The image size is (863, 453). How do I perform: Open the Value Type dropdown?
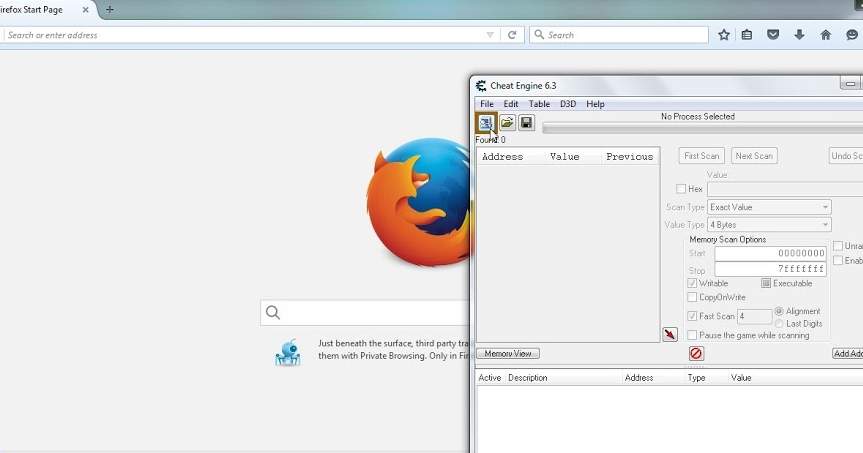[769, 225]
